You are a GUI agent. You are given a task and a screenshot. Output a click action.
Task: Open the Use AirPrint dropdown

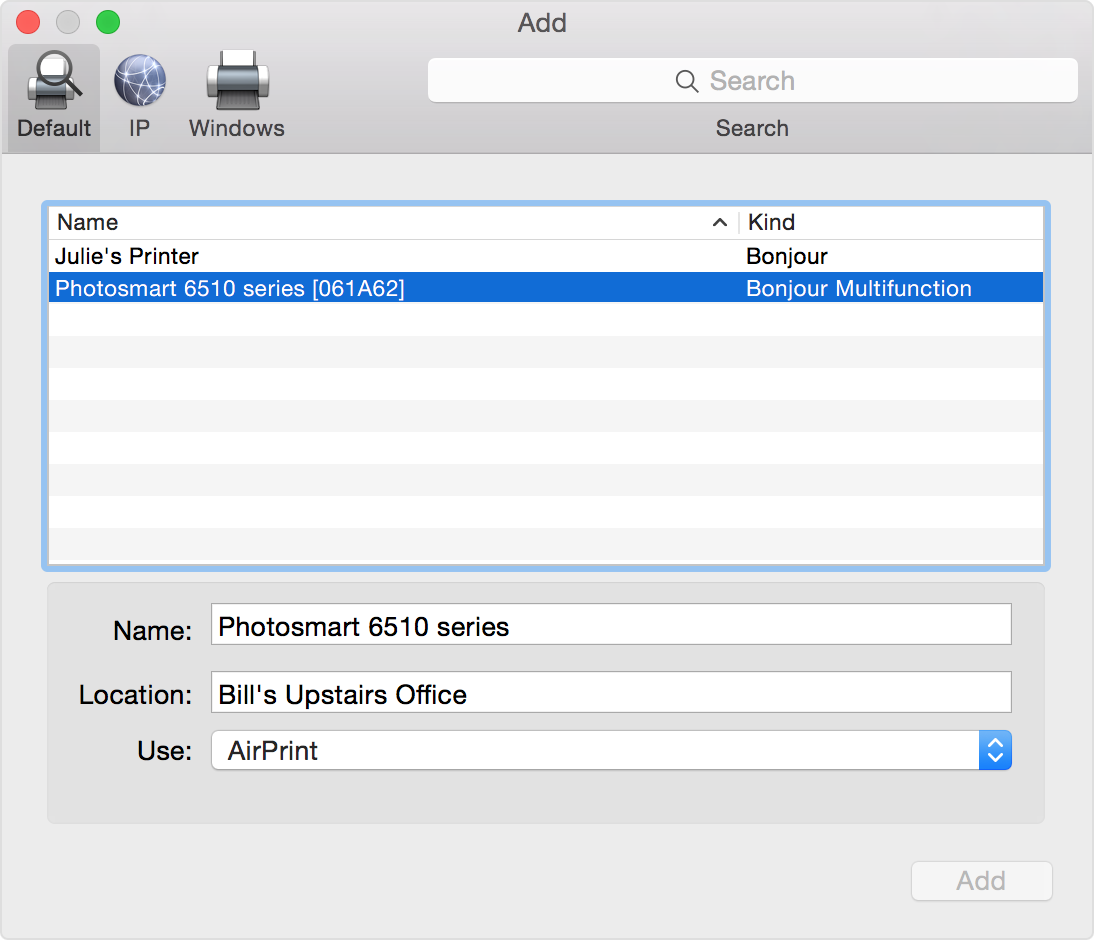tap(611, 750)
